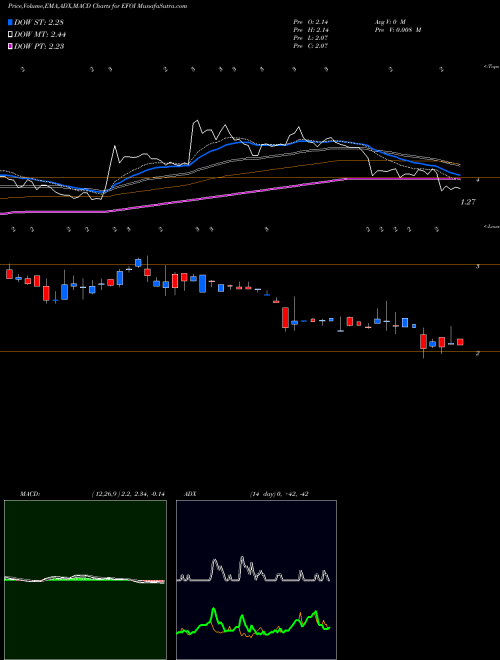Viewport: 500px width, 660px height.
Task: Click the 'MACD:' panel label
Action: point(29,494)
